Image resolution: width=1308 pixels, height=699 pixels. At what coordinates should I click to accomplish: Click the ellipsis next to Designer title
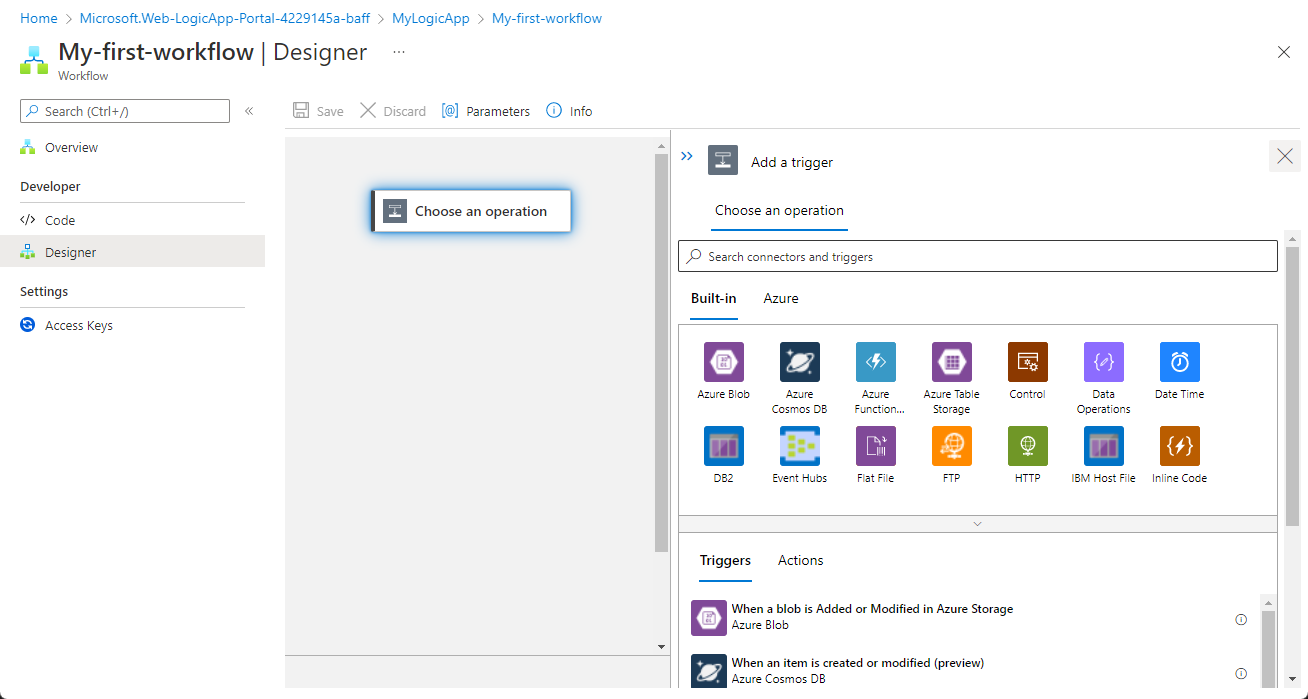(399, 52)
